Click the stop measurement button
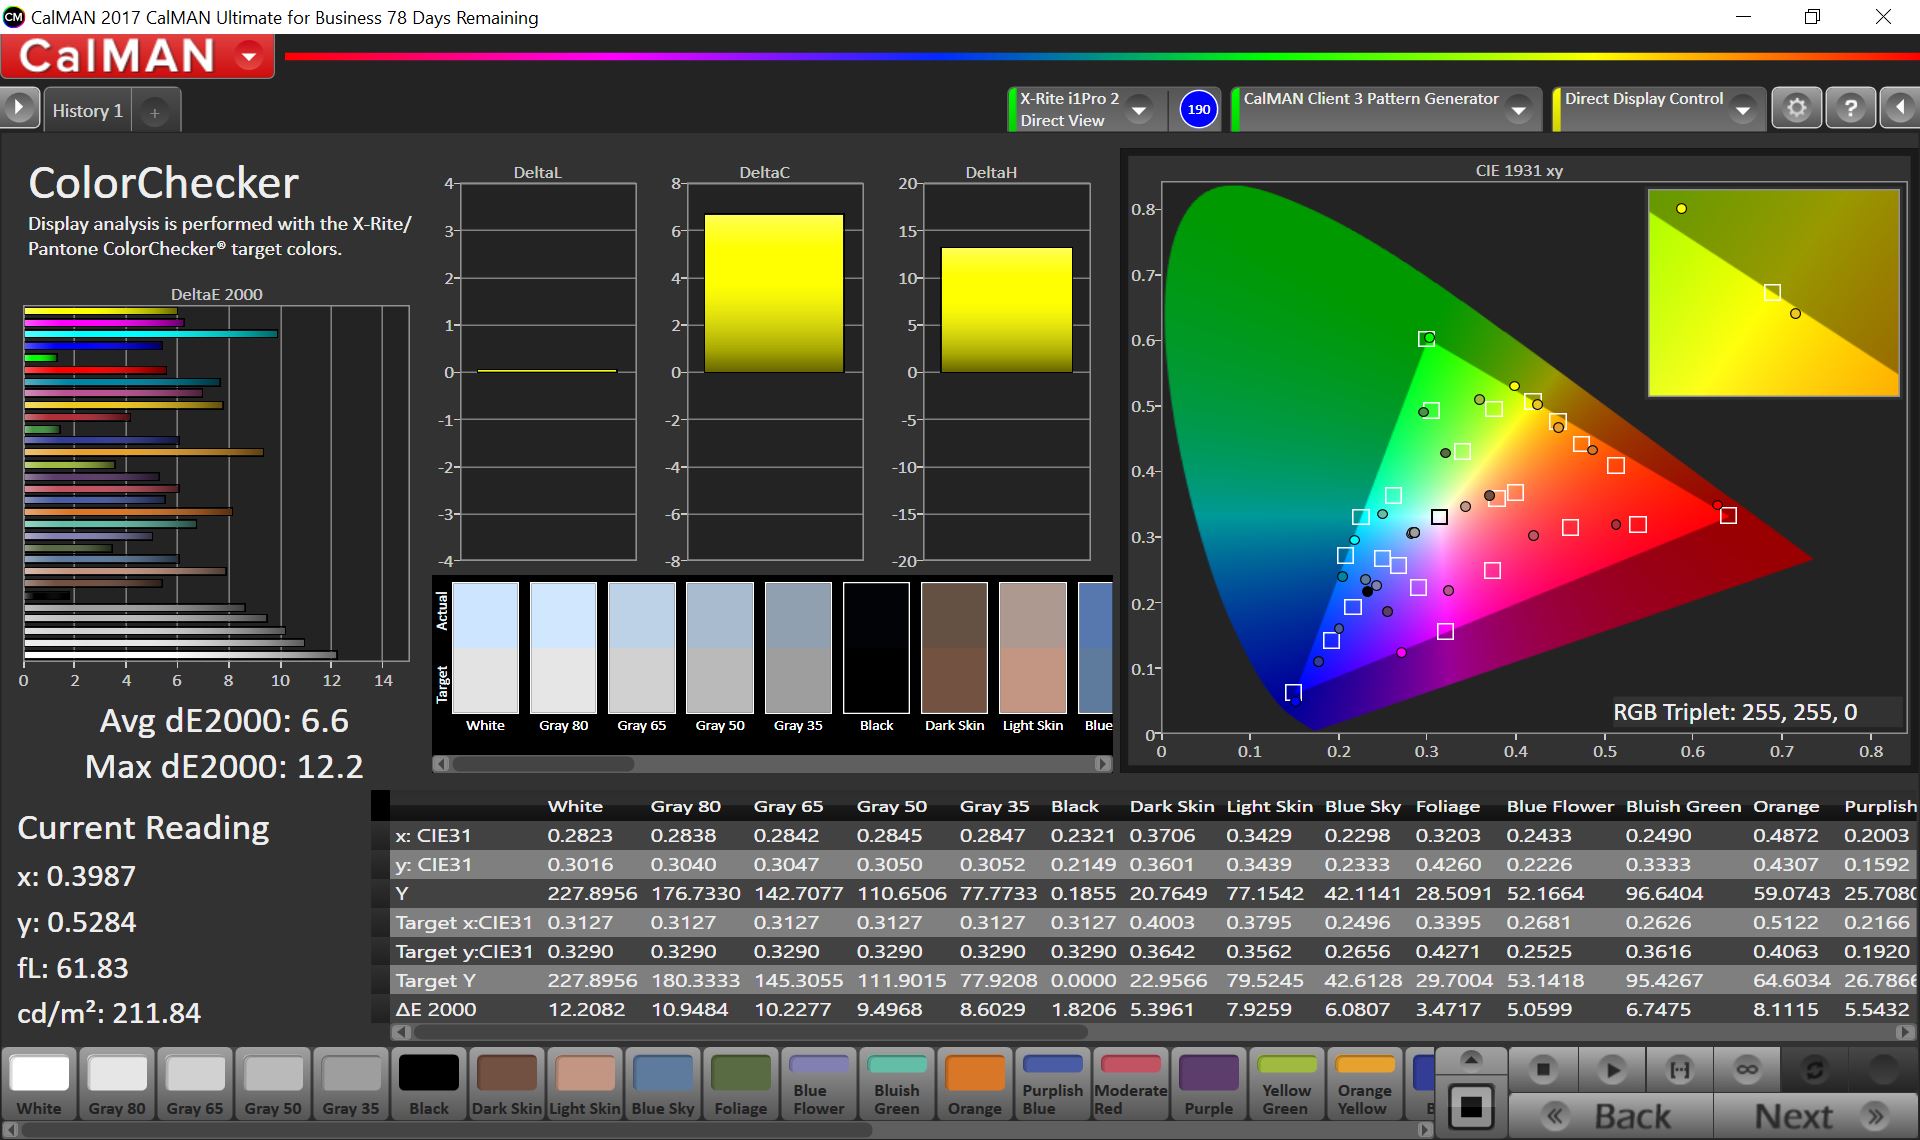The width and height of the screenshot is (1920, 1140). pos(1543,1070)
